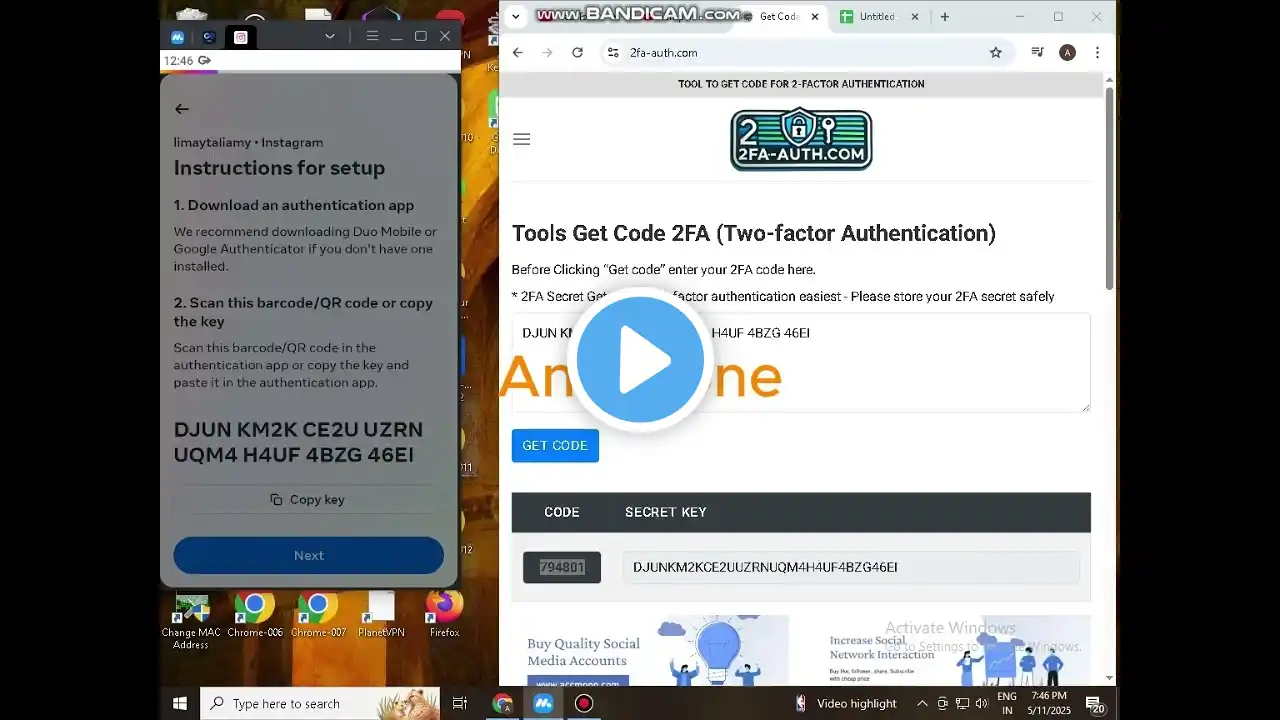Open Task View on the taskbar
Image resolution: width=1280 pixels, height=720 pixels.
pos(460,704)
